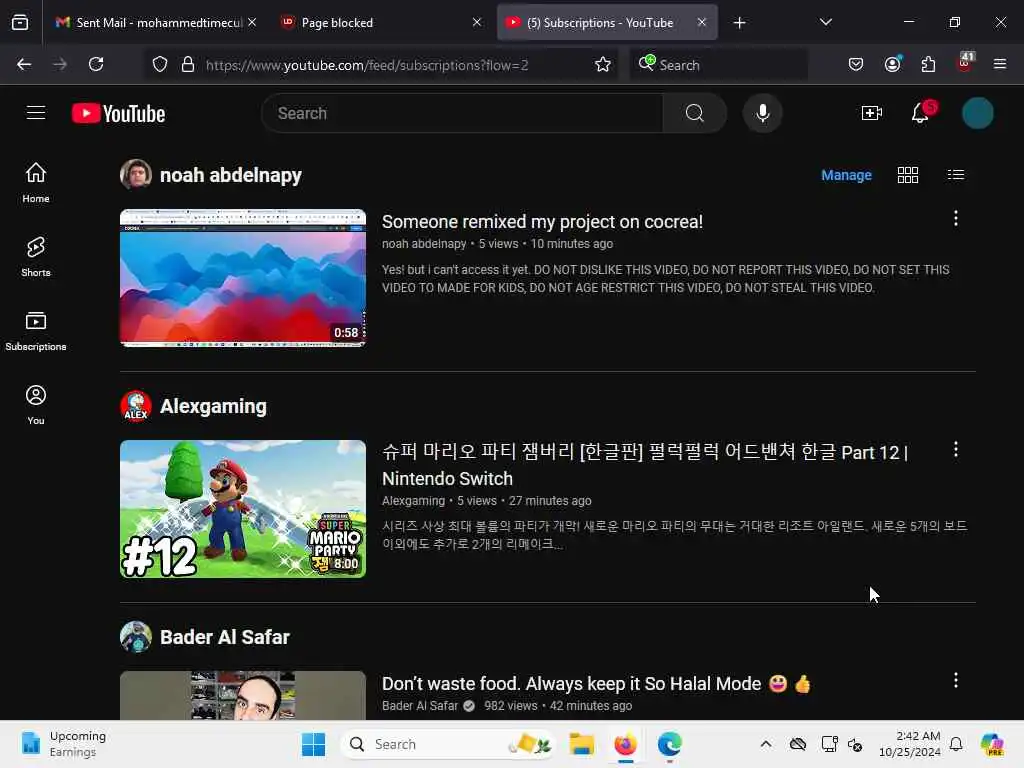1024x768 pixels.
Task: Open the You section in sidebar
Action: coord(36,405)
